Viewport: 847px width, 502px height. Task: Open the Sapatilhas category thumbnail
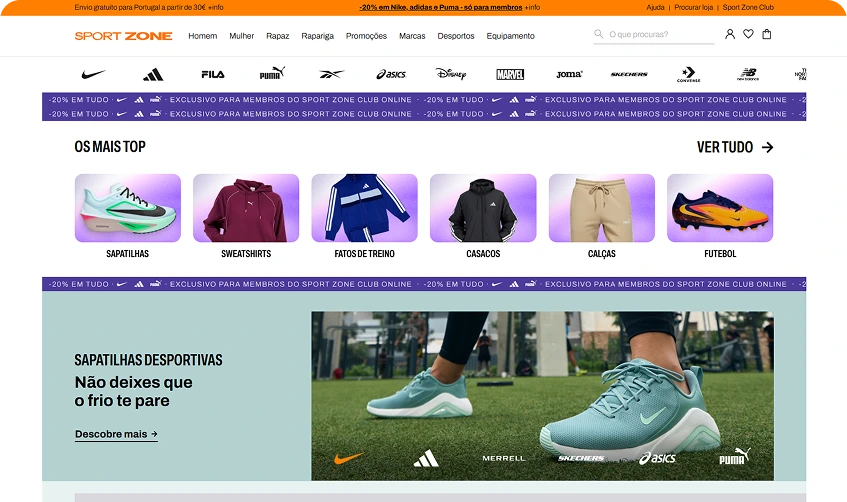coord(128,208)
